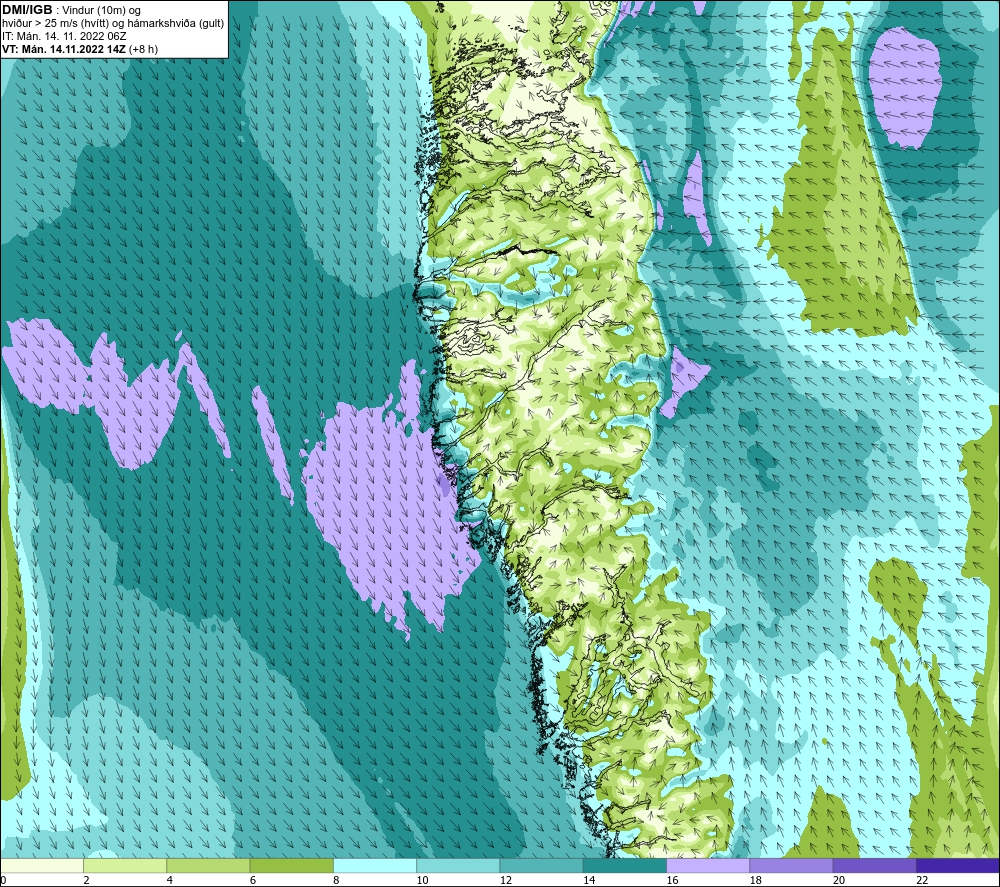Click the scale label '0'

[x=3, y=881]
